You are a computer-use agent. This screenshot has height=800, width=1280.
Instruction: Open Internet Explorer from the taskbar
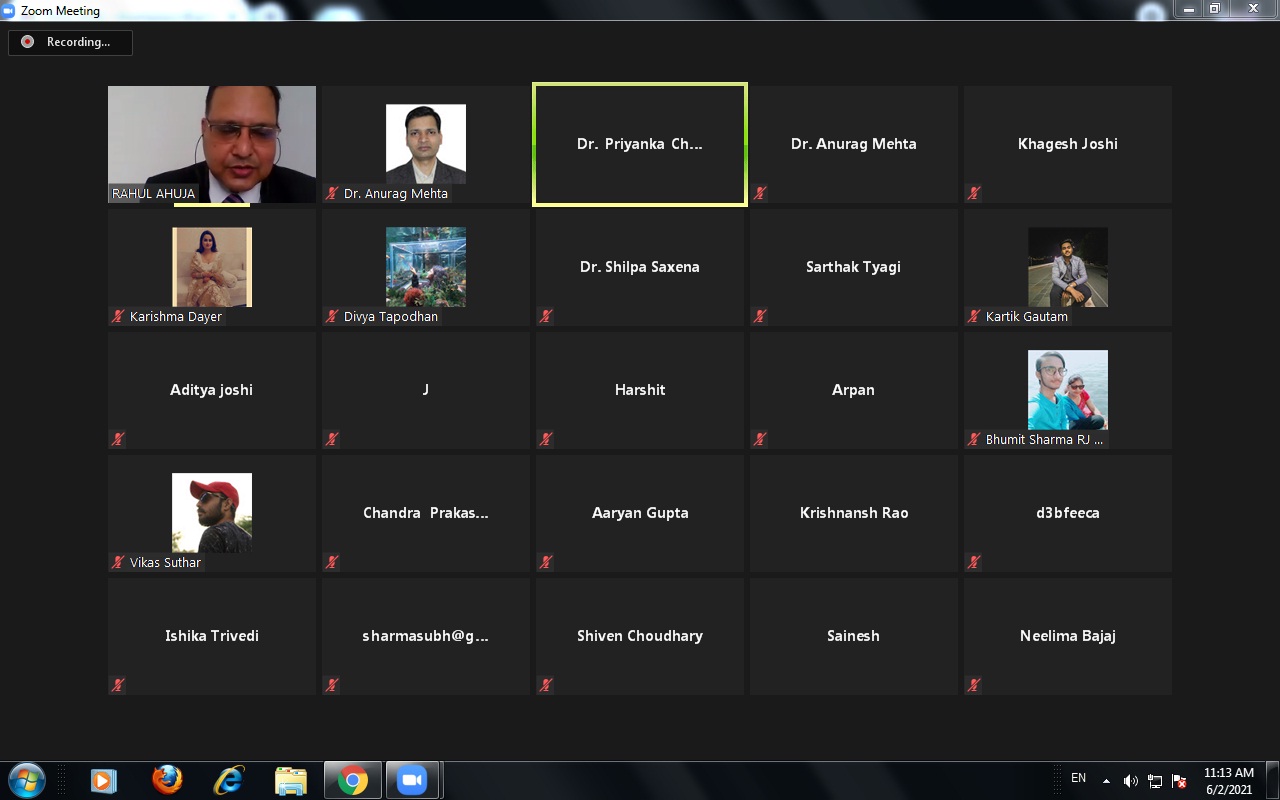[229, 780]
